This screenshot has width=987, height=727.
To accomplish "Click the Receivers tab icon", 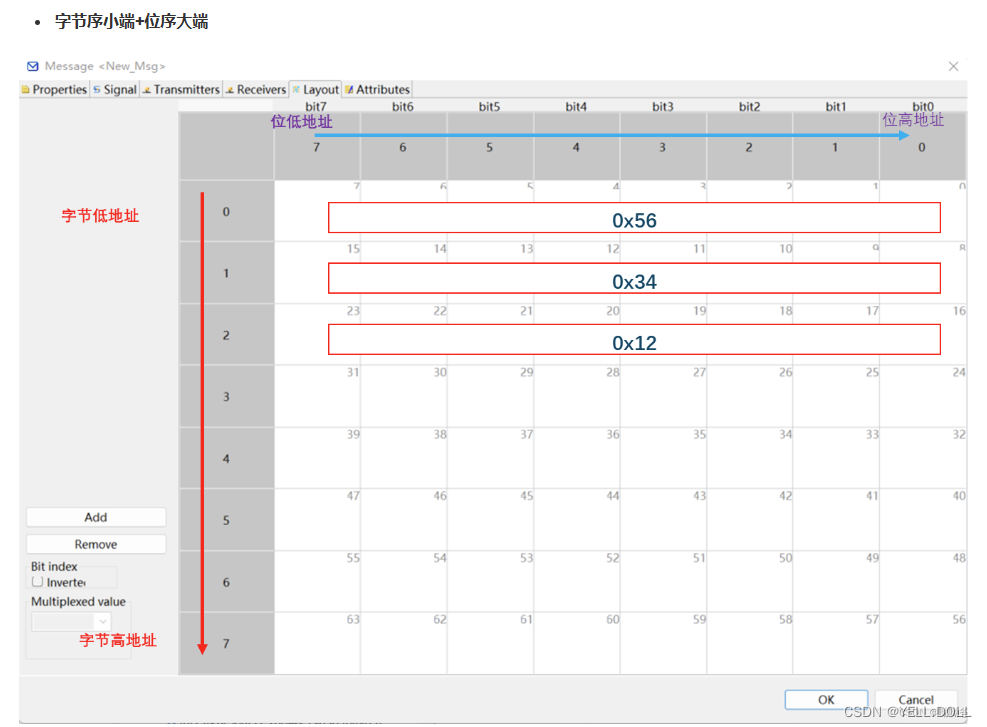I will coord(230,90).
